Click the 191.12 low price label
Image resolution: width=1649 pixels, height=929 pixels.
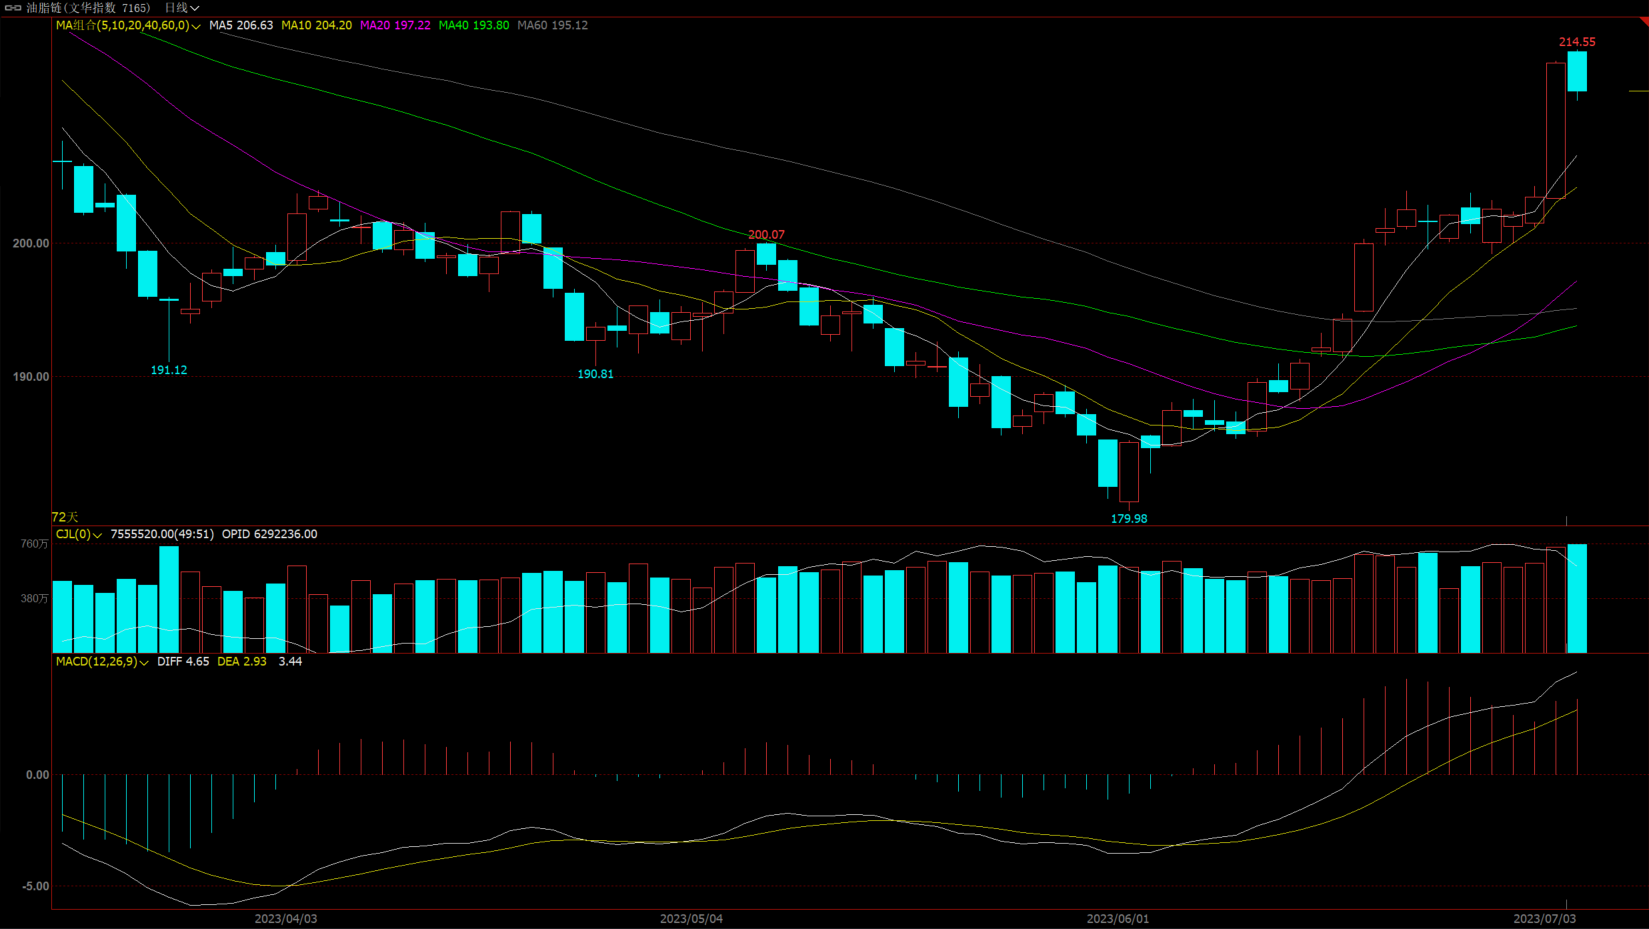point(169,370)
